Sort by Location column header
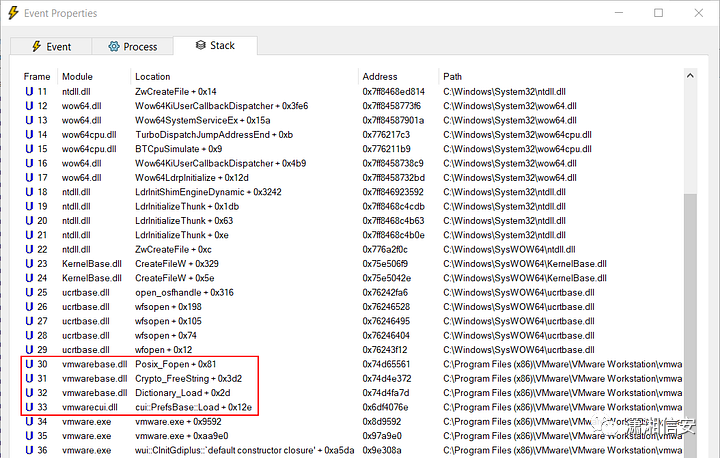Viewport: 720px width, 458px height. (152, 76)
